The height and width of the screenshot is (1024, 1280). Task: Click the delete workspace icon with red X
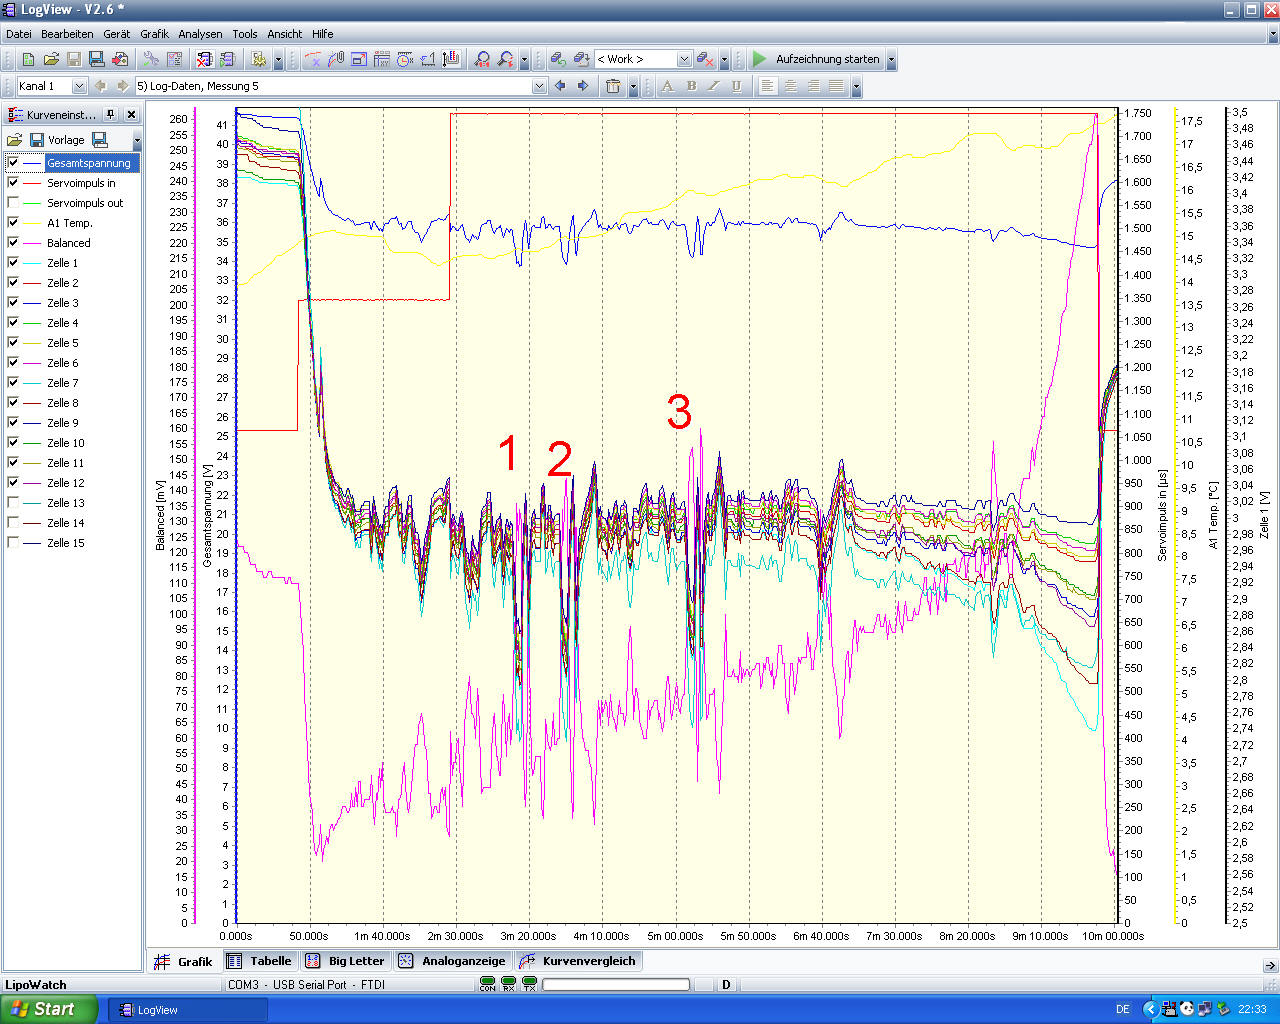tap(705, 59)
